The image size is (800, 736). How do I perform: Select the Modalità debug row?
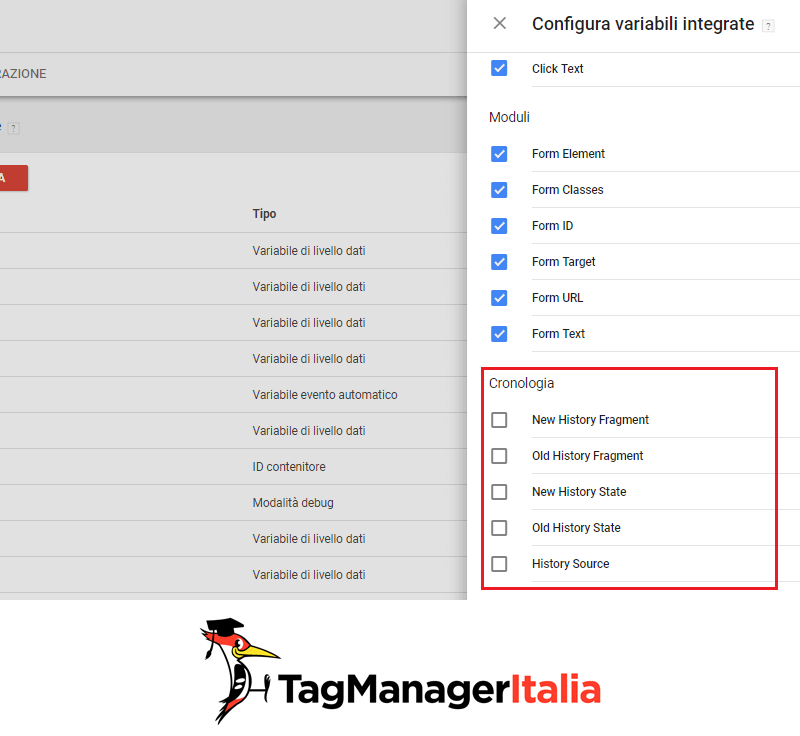coord(233,503)
